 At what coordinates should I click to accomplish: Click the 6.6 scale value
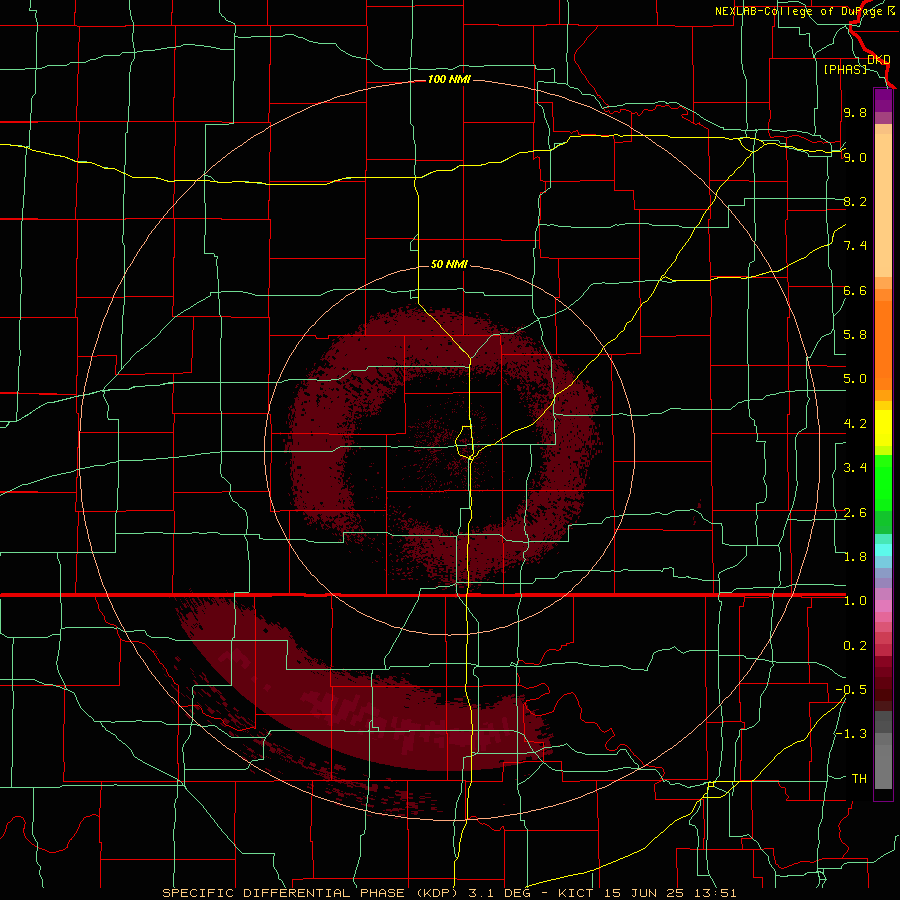tap(855, 290)
